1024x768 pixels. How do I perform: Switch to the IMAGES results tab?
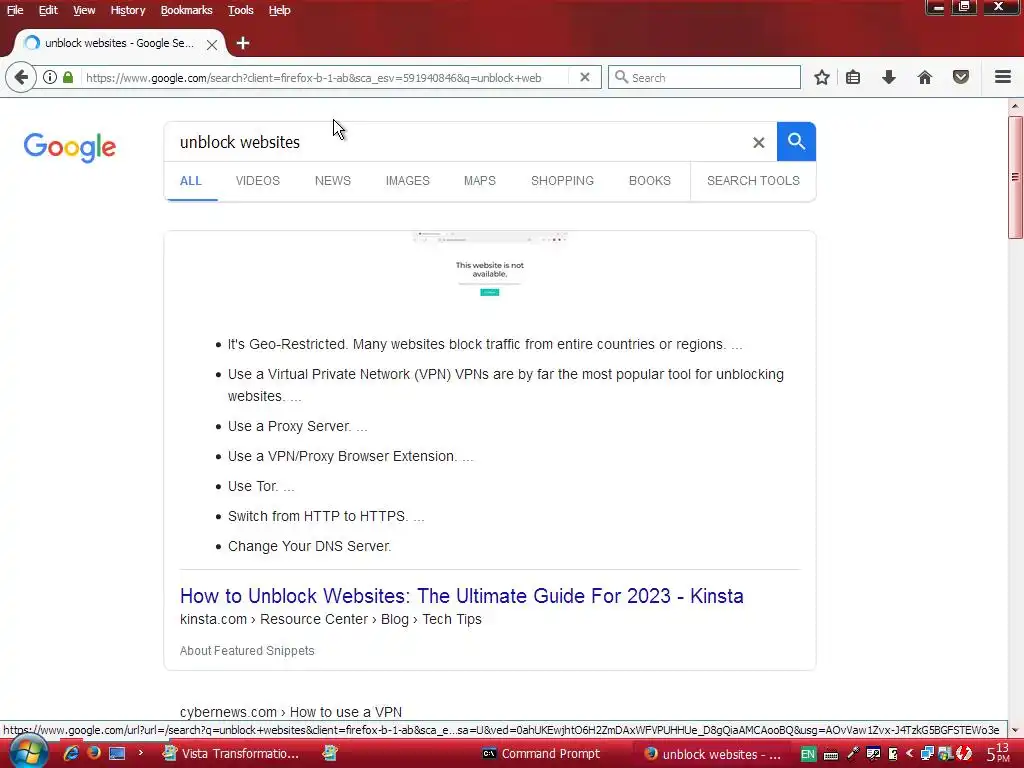click(x=408, y=181)
